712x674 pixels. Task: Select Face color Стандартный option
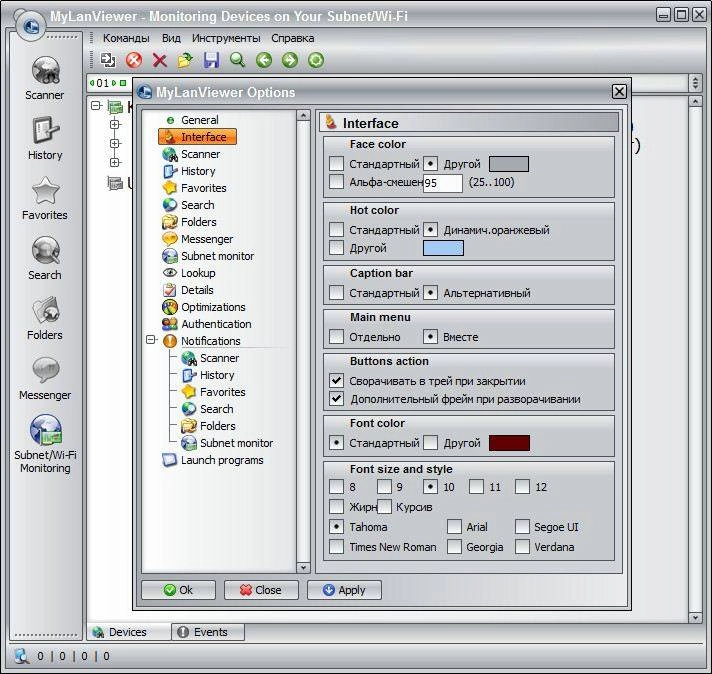point(336,163)
